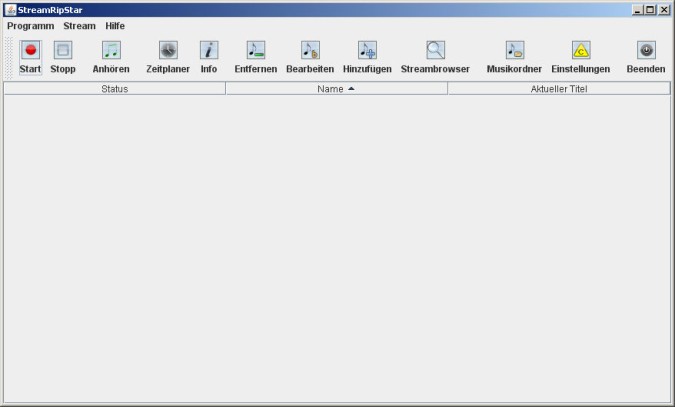Open the Zeitplaner clock icon
This screenshot has height=407, width=675.
point(168,50)
